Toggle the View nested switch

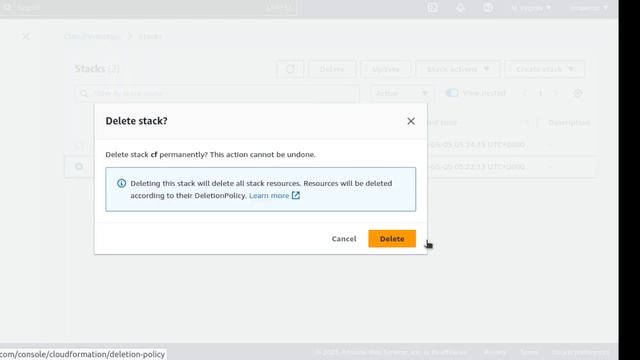pos(452,93)
